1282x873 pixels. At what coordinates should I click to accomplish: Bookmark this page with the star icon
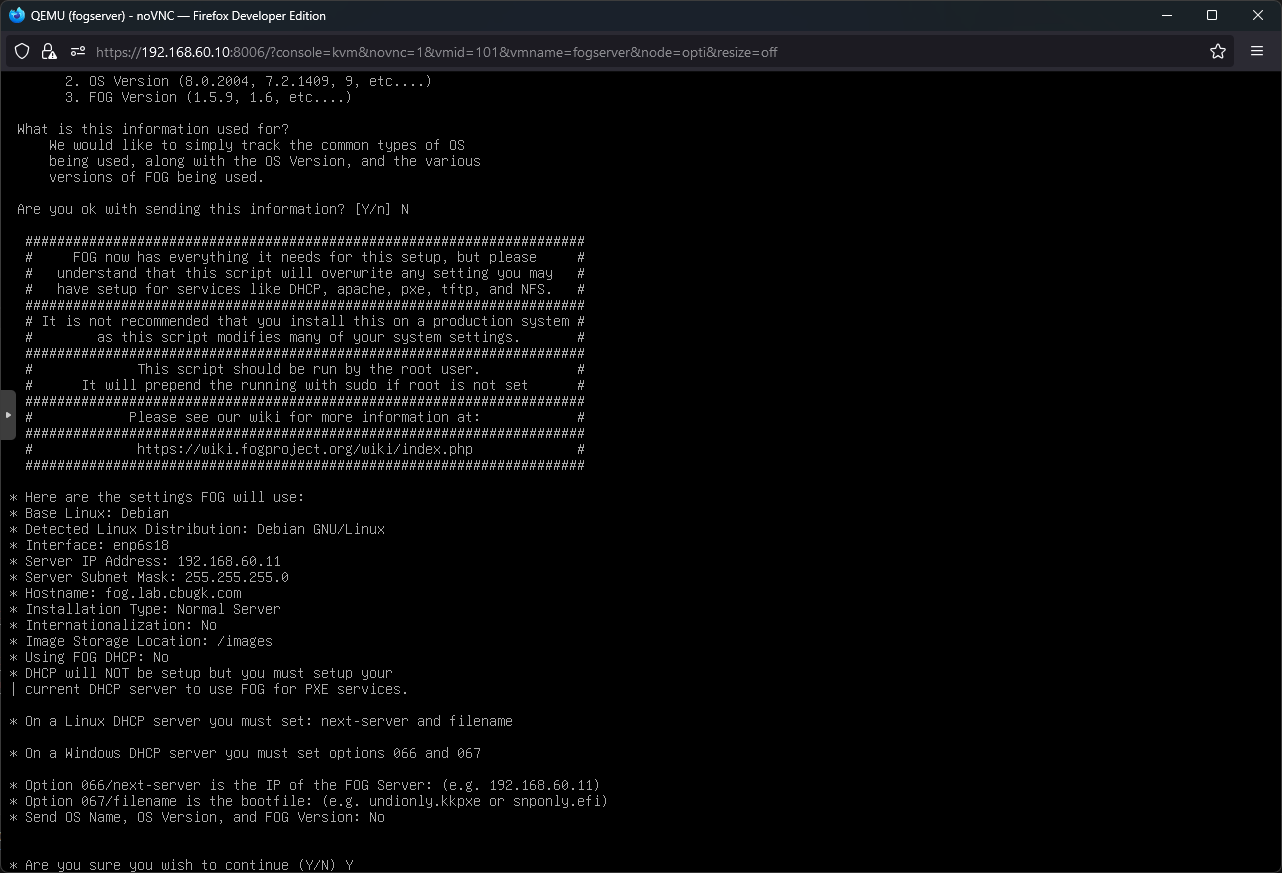(x=1217, y=52)
